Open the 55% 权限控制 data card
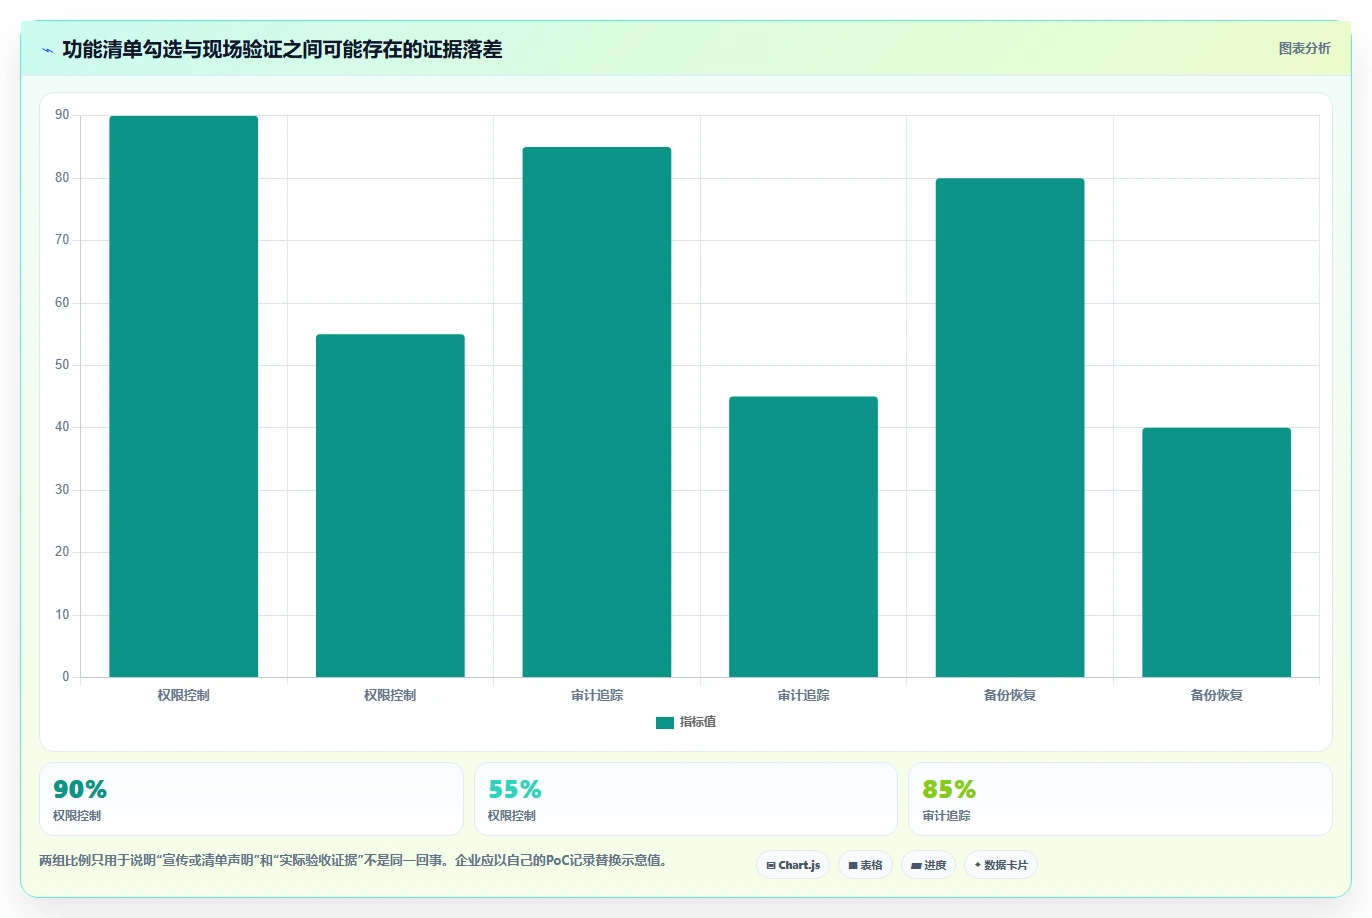 [686, 799]
